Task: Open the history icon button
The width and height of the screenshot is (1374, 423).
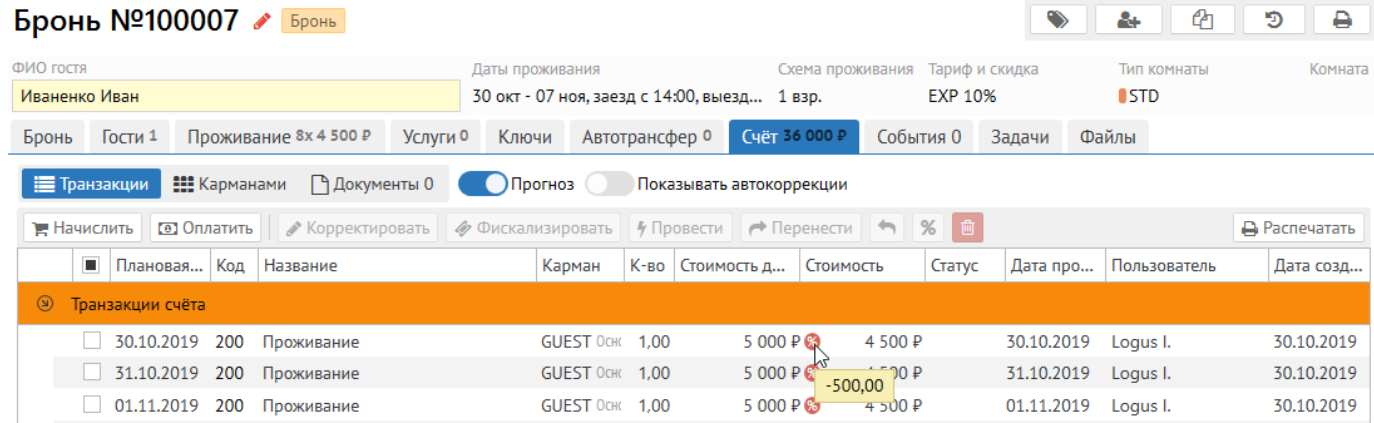Action: 1274,19
